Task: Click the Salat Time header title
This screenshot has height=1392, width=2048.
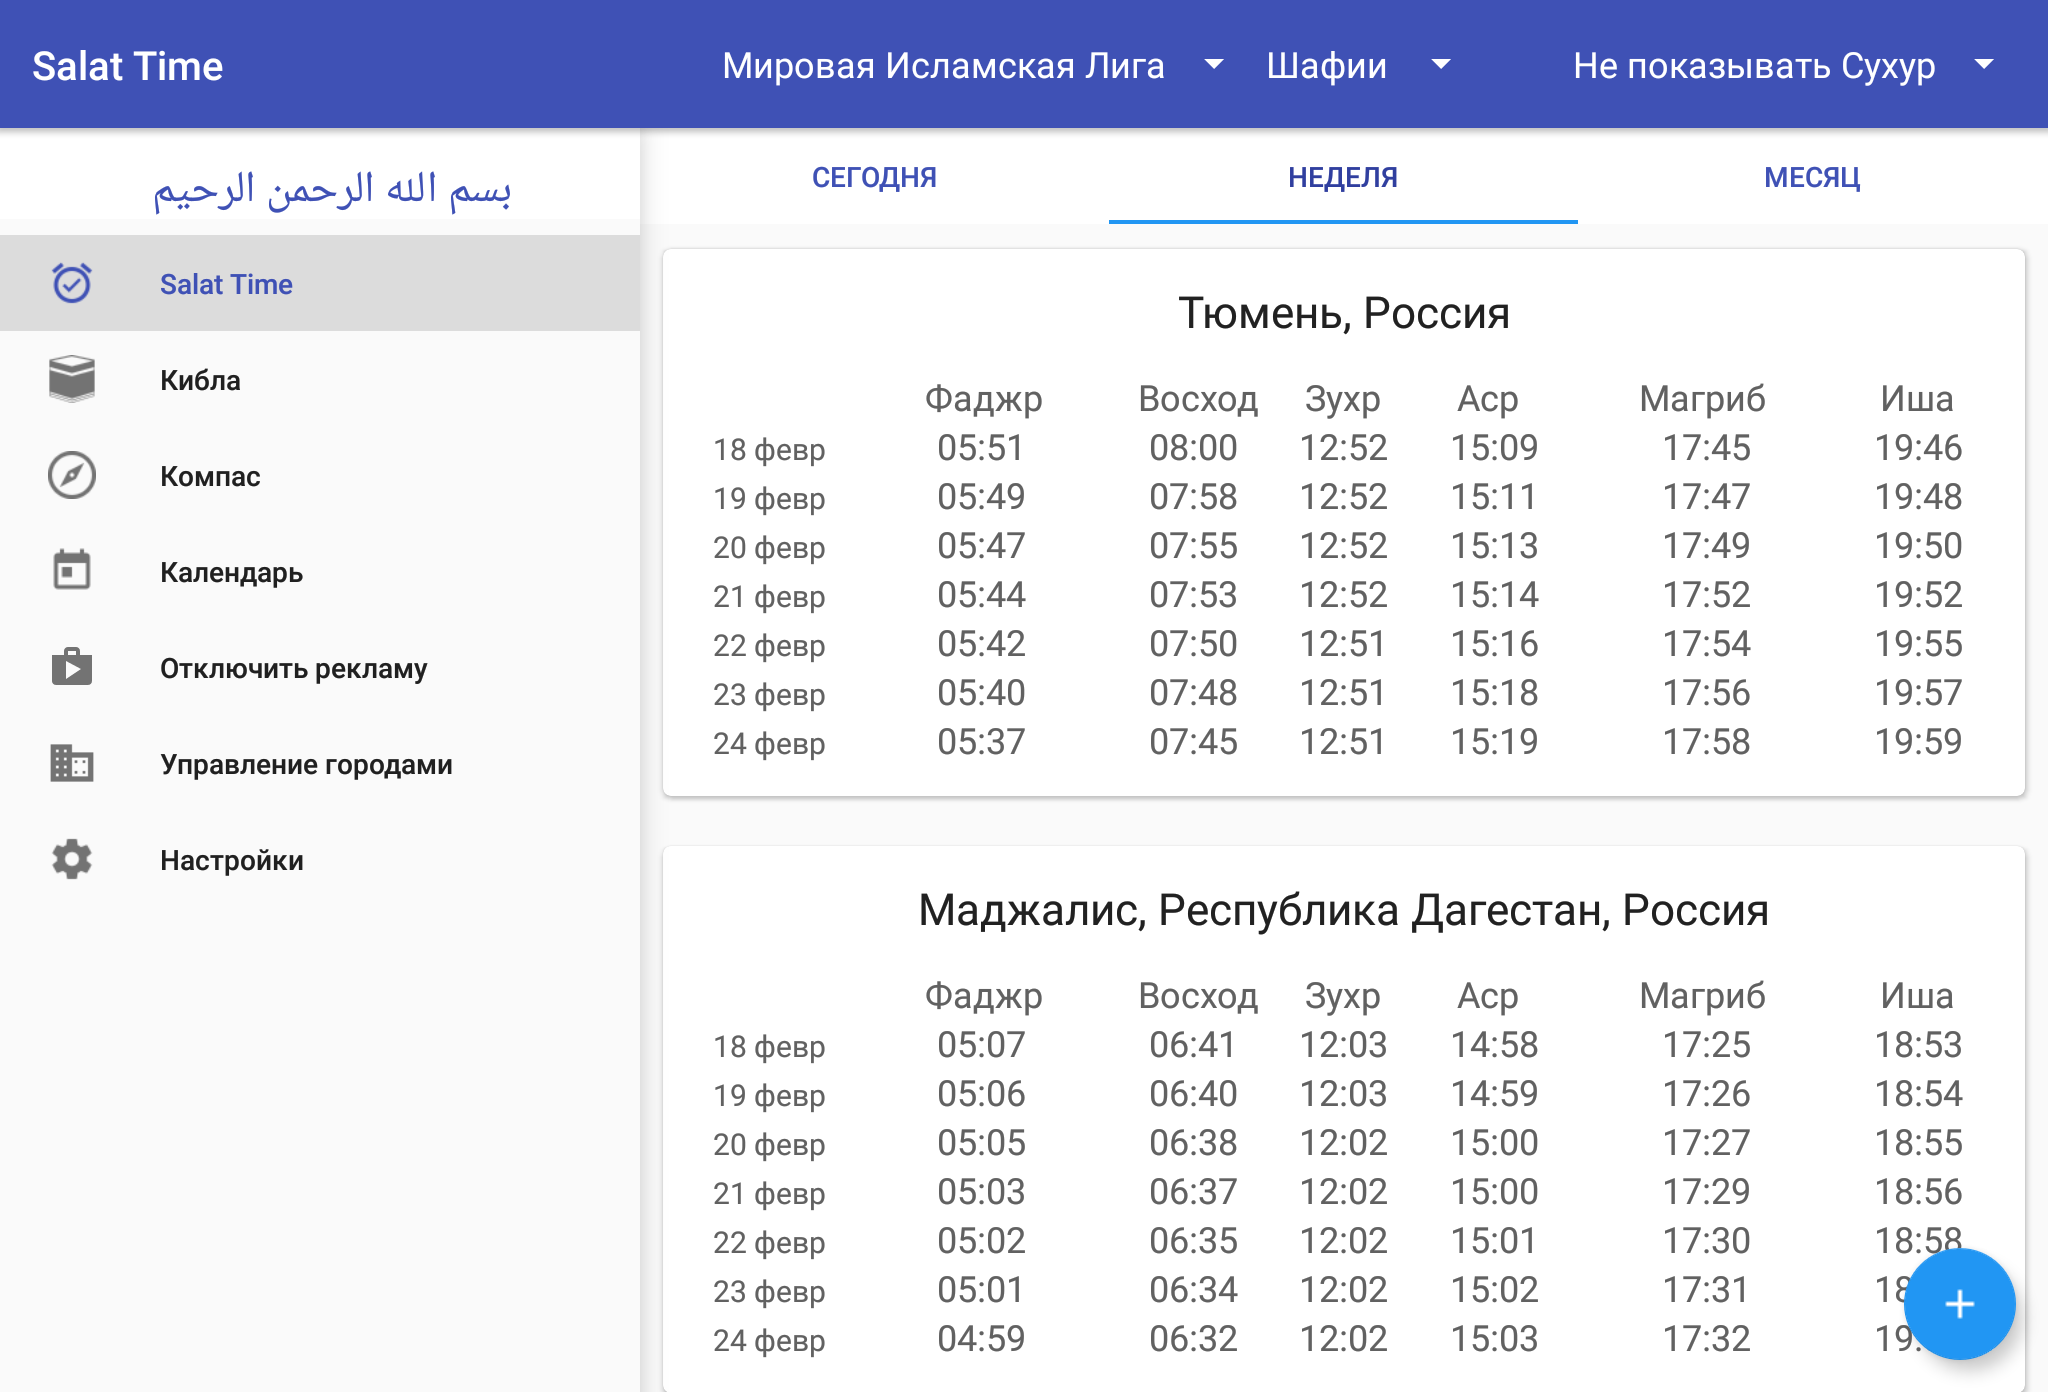Action: point(128,66)
